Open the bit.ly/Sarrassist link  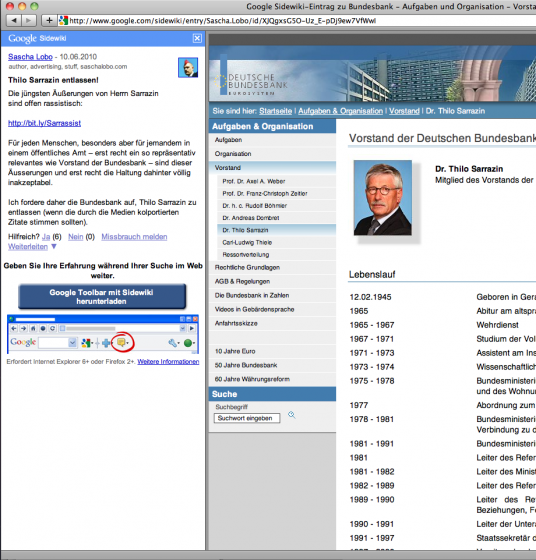tap(45, 123)
